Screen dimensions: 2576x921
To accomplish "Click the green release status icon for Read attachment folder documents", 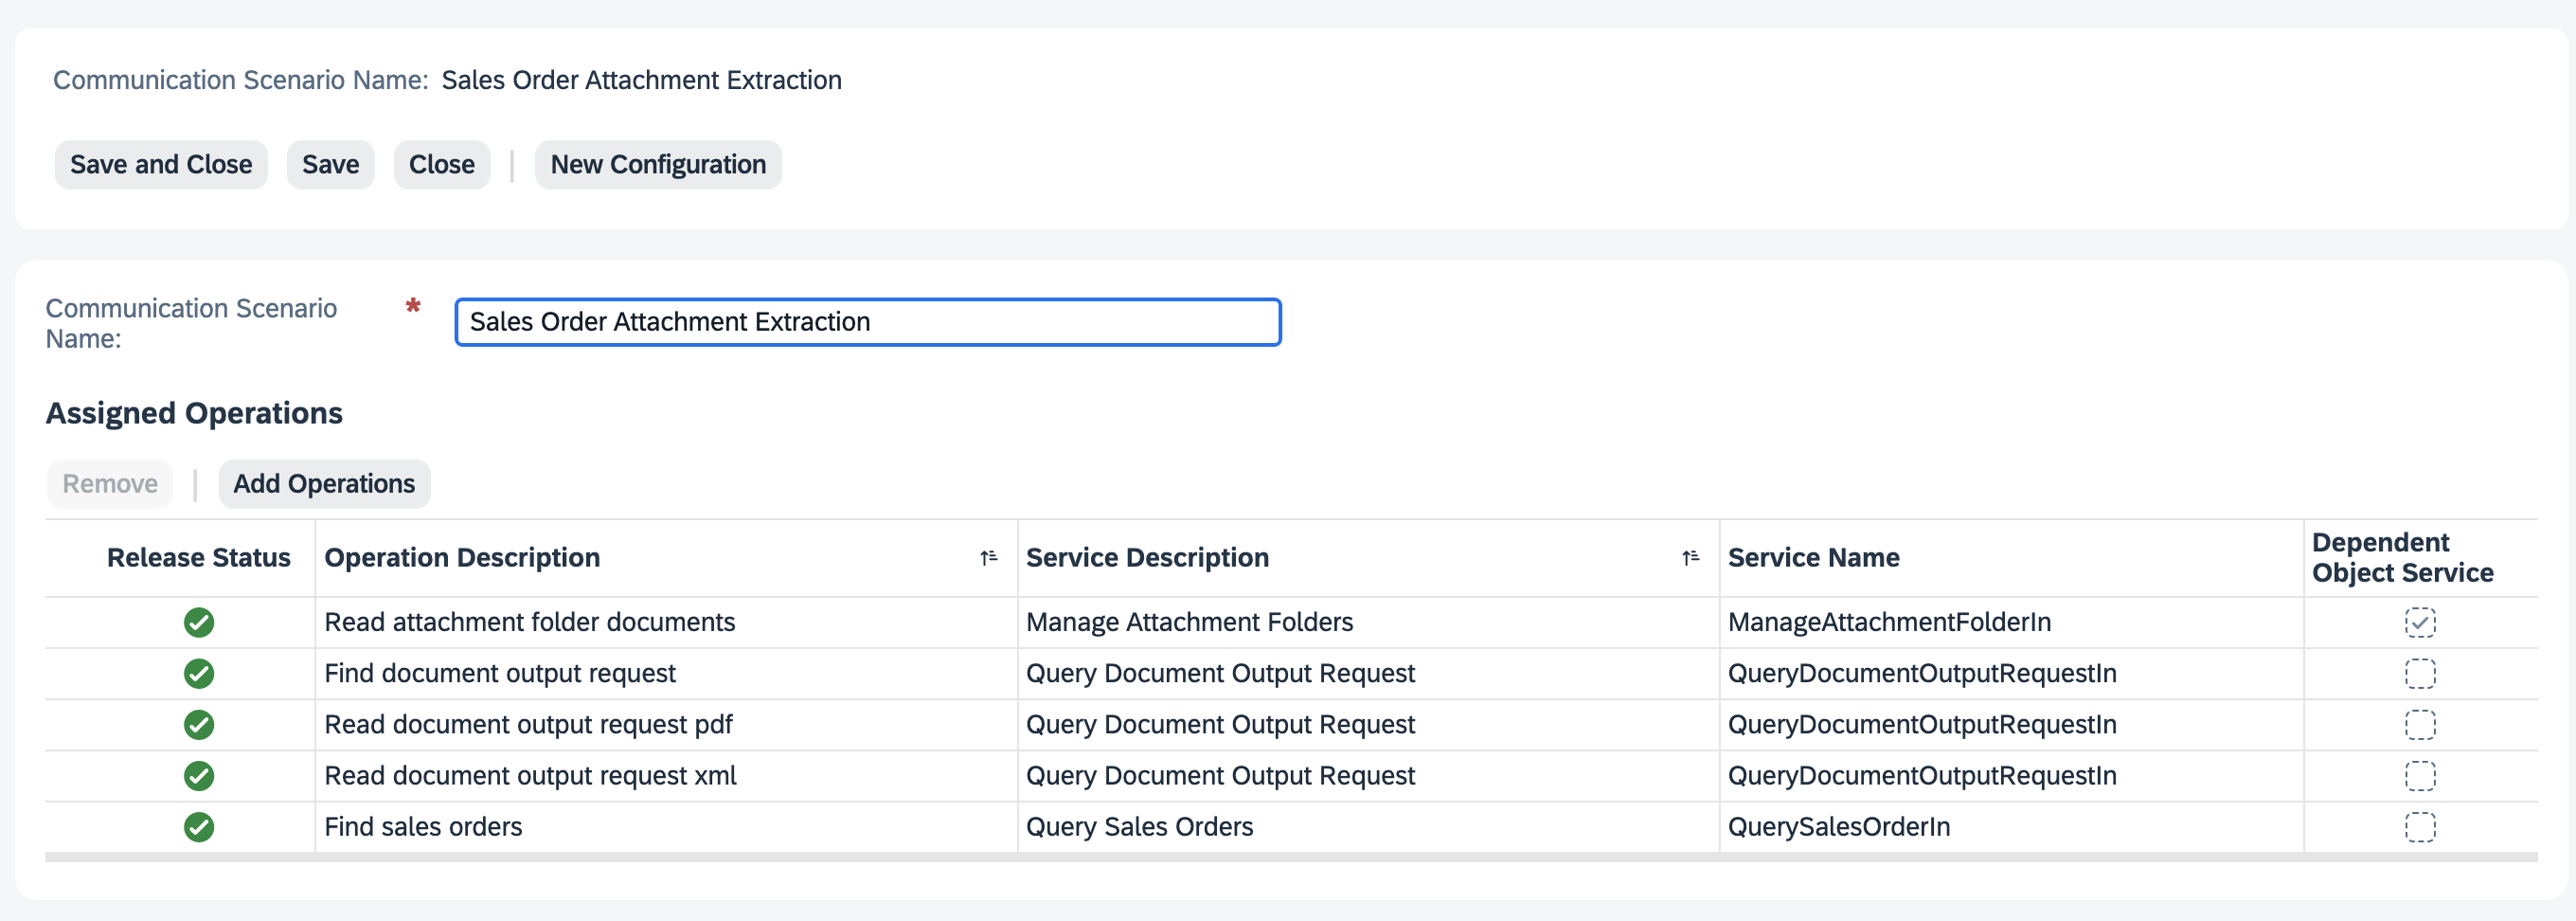I will (x=199, y=622).
